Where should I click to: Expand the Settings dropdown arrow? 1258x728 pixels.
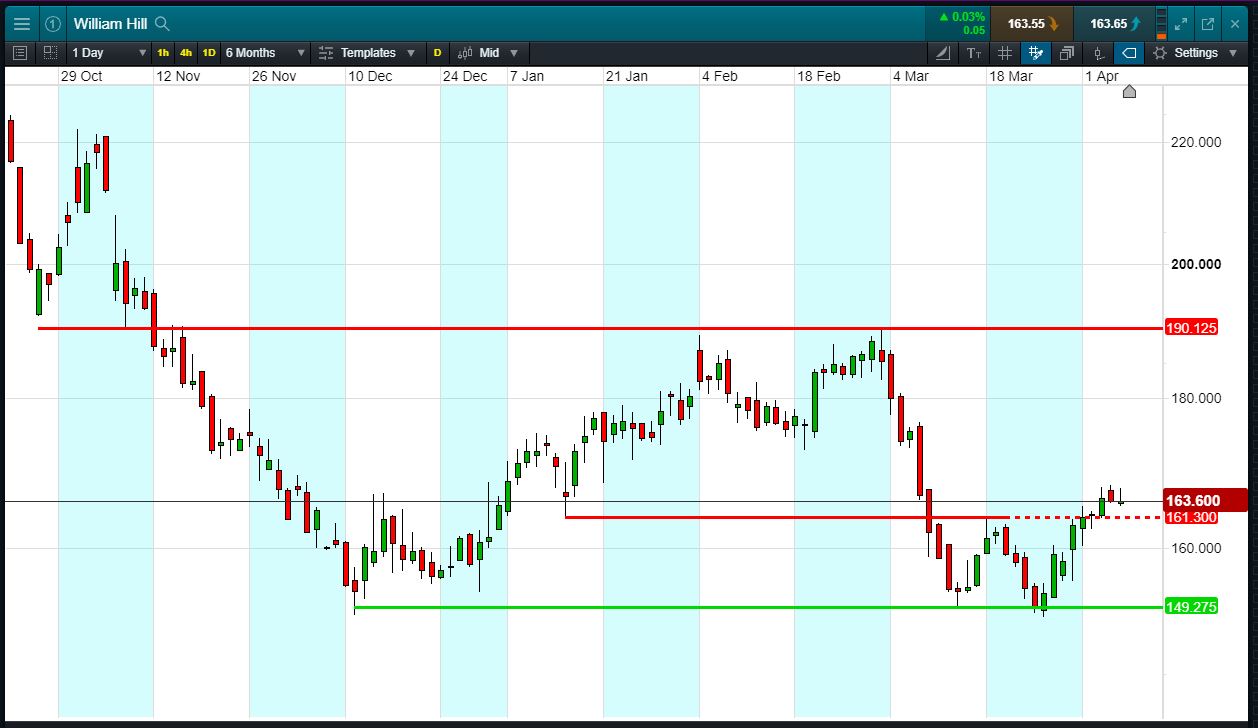click(x=1234, y=53)
